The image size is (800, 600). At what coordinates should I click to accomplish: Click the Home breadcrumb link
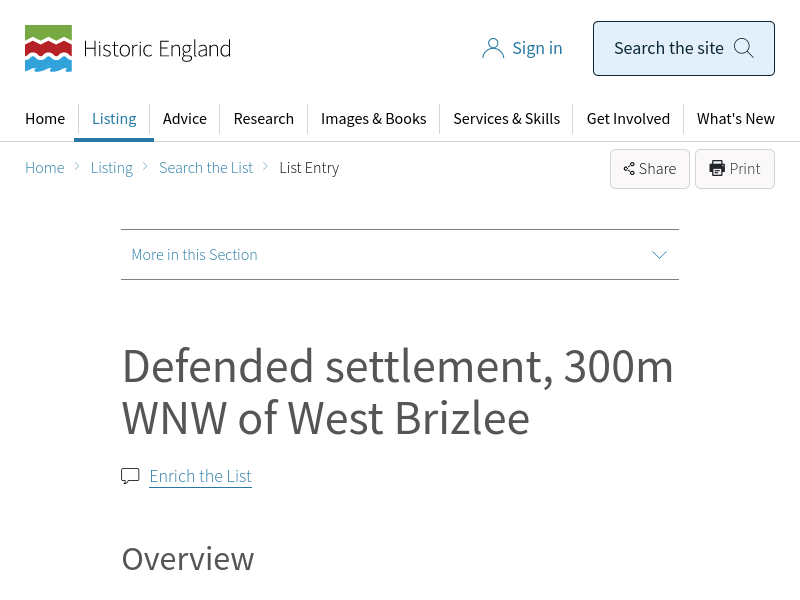45,168
